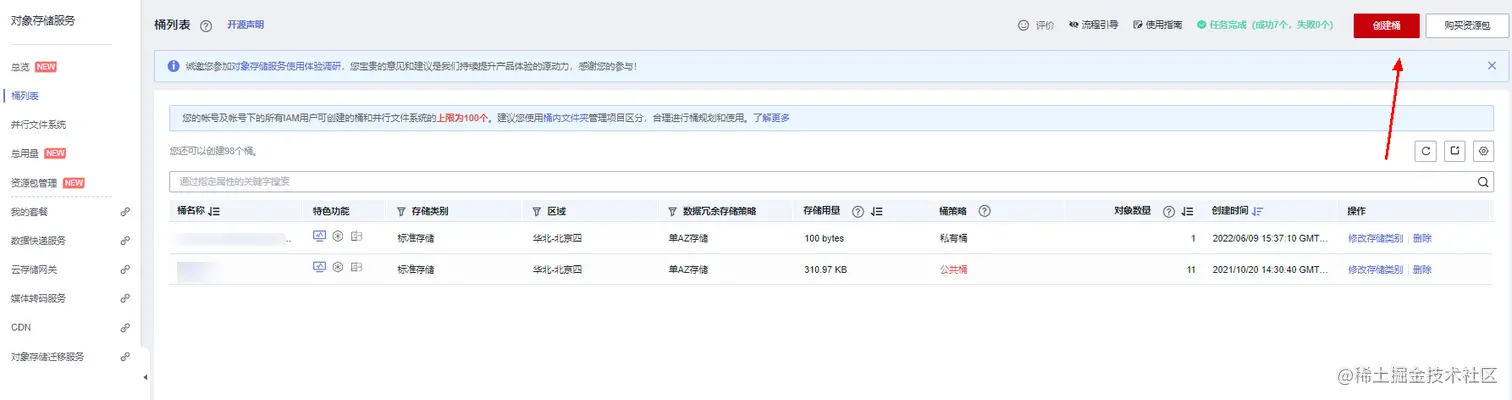Click 公共桶 policy cell
Viewport: 1512px width, 400px height.
click(953, 269)
